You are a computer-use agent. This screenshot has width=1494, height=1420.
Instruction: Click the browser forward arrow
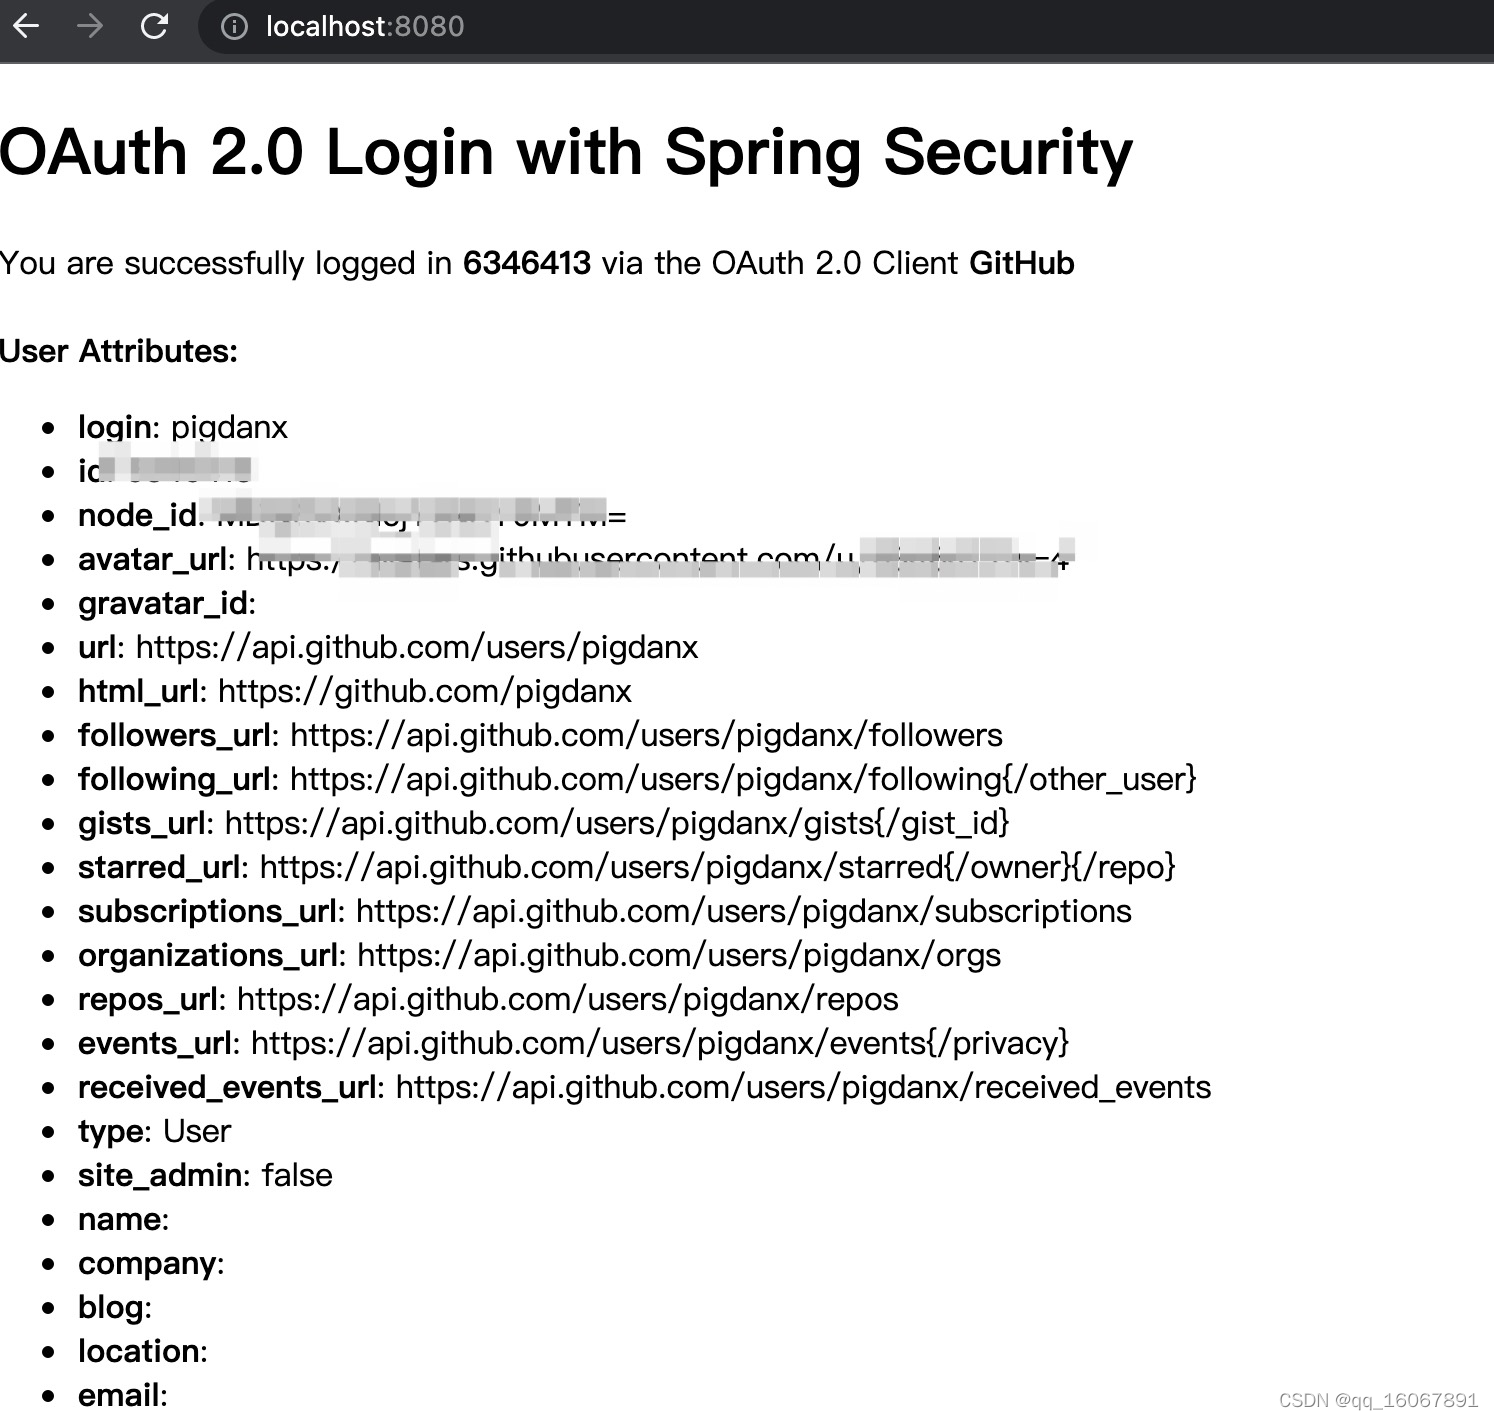click(91, 26)
